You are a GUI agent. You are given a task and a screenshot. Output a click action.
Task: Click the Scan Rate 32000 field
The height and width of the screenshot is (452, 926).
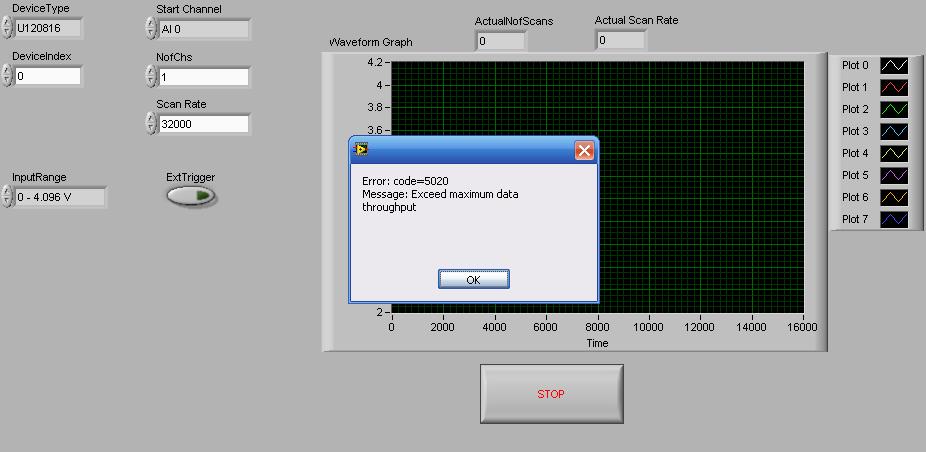(204, 124)
